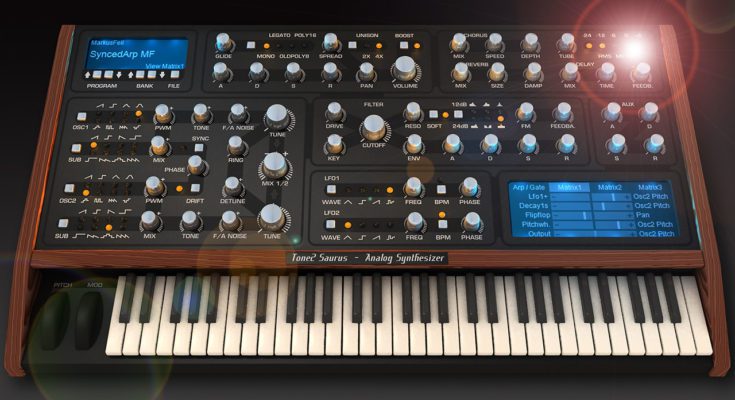Click the Filter Drive knob
Screen dimensions: 735x400
334,113
